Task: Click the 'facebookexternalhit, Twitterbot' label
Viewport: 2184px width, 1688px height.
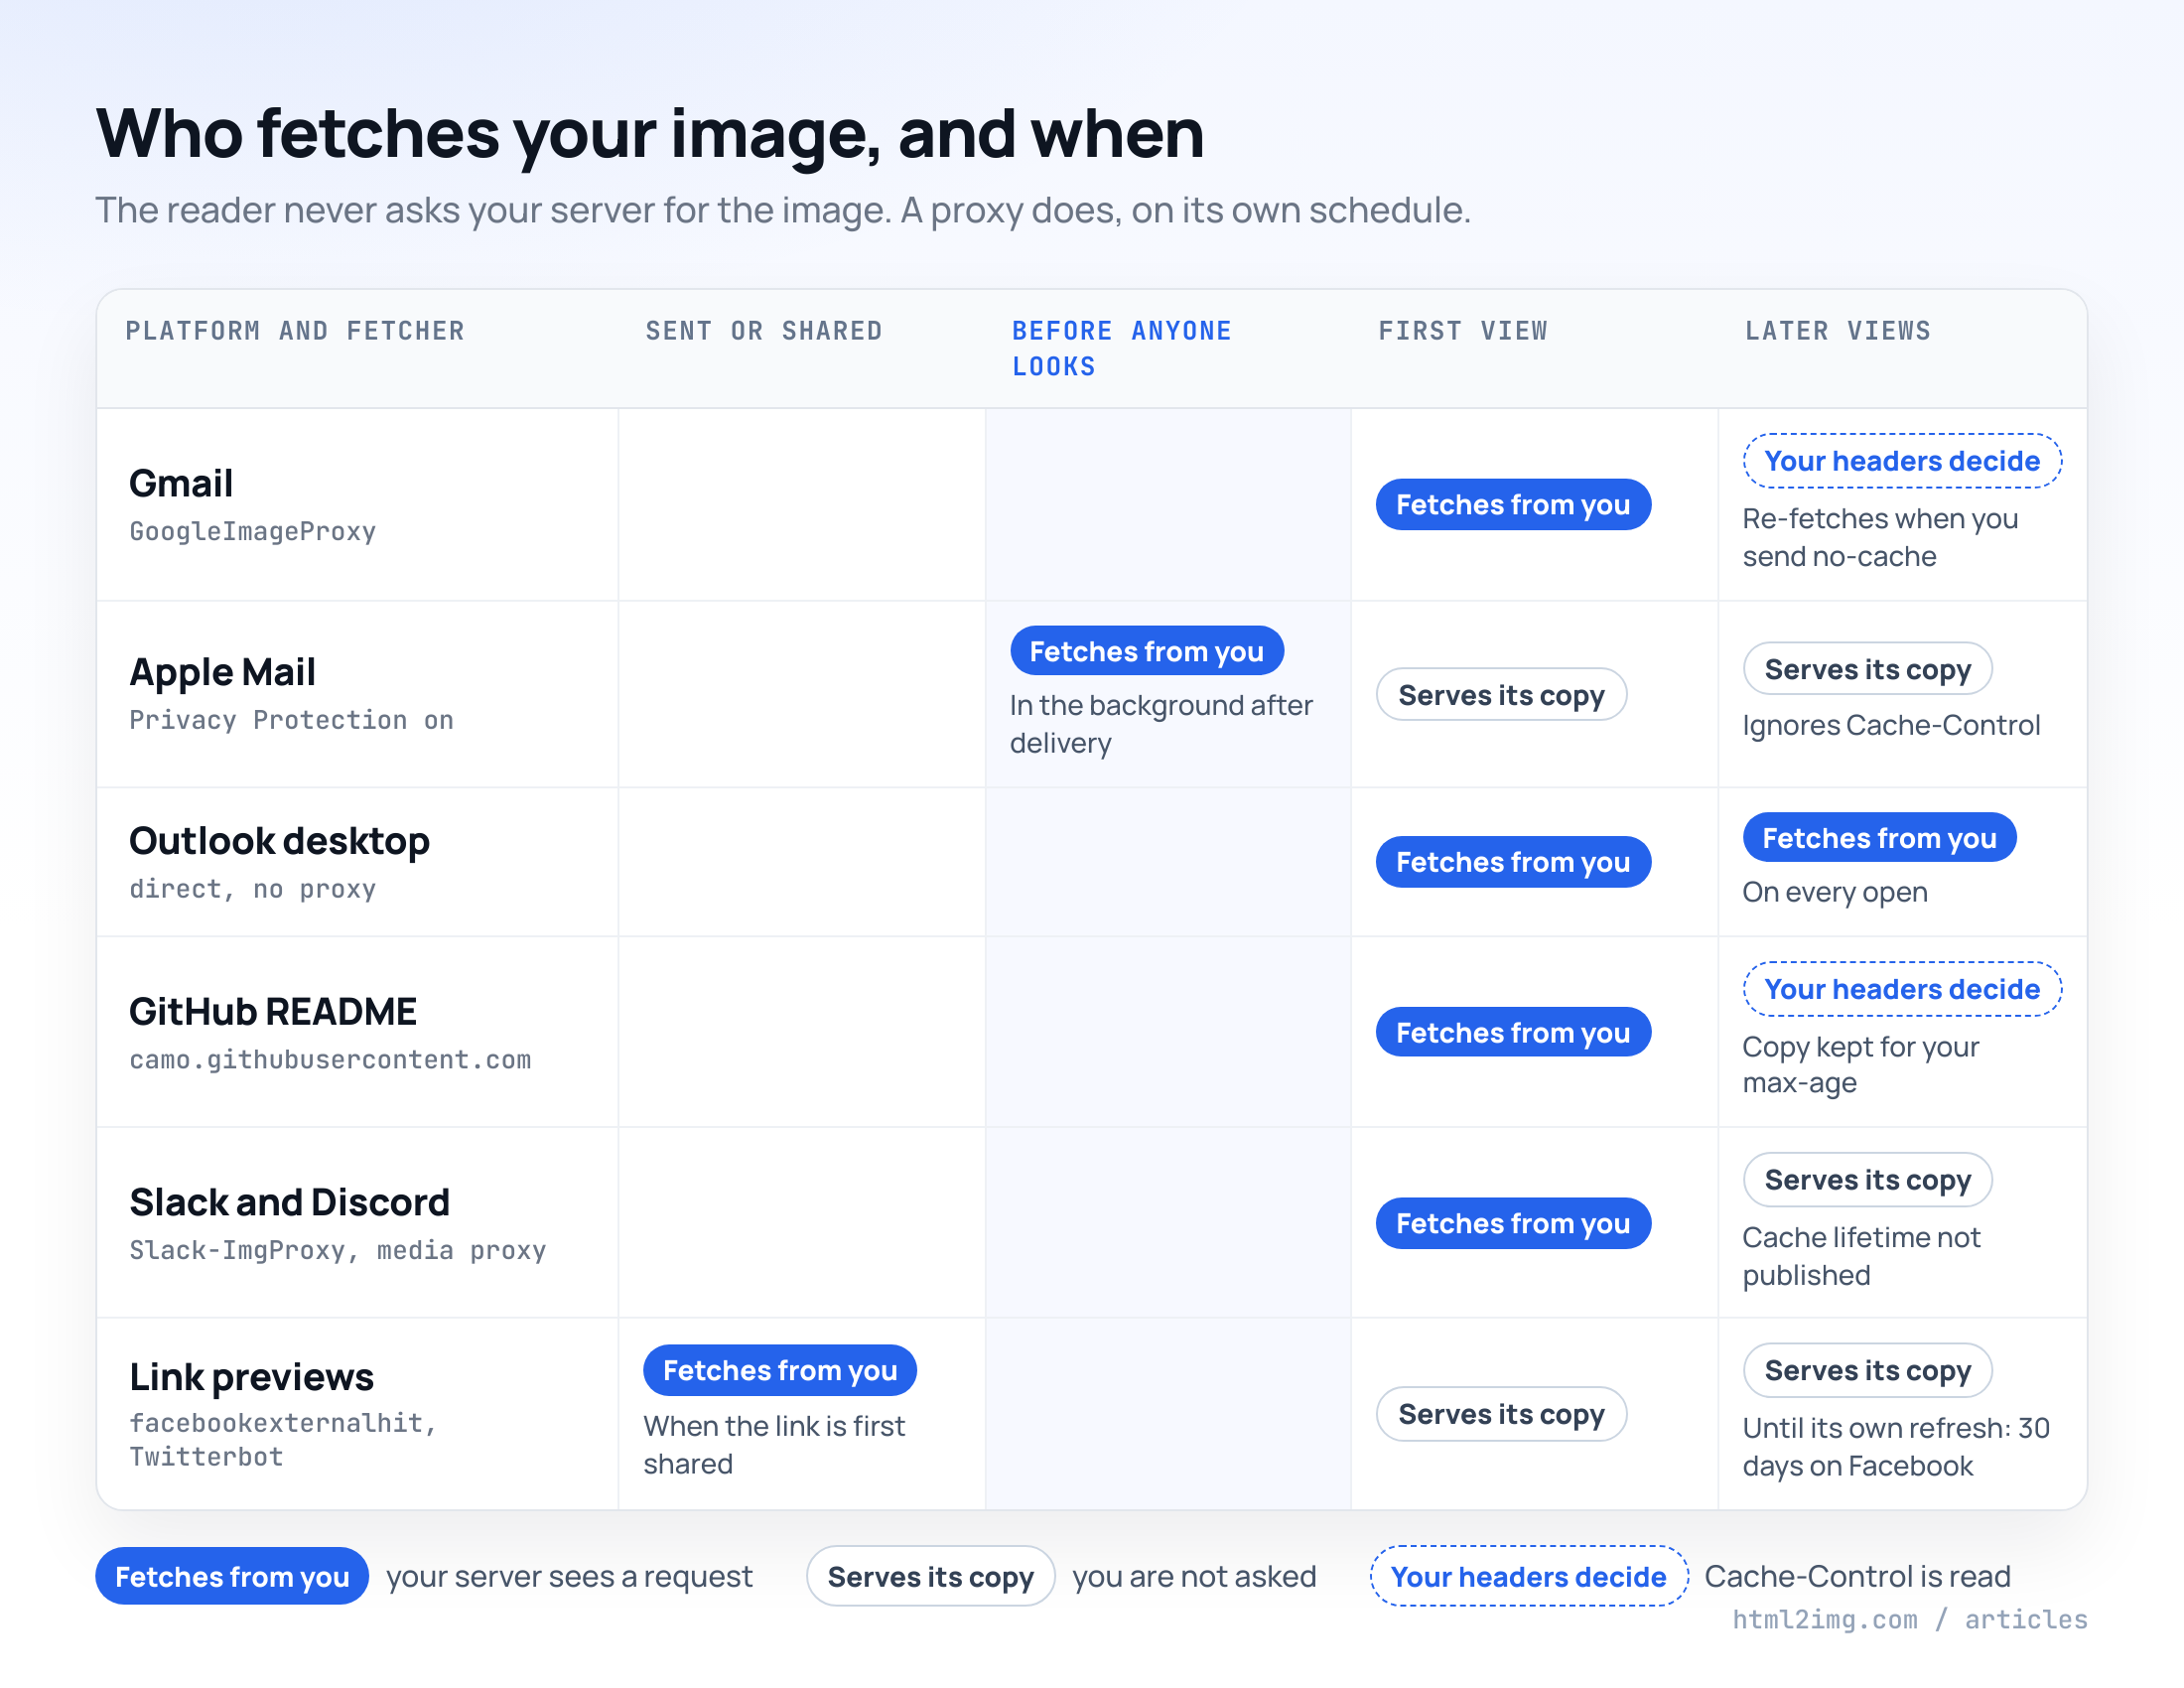Action: (284, 1440)
